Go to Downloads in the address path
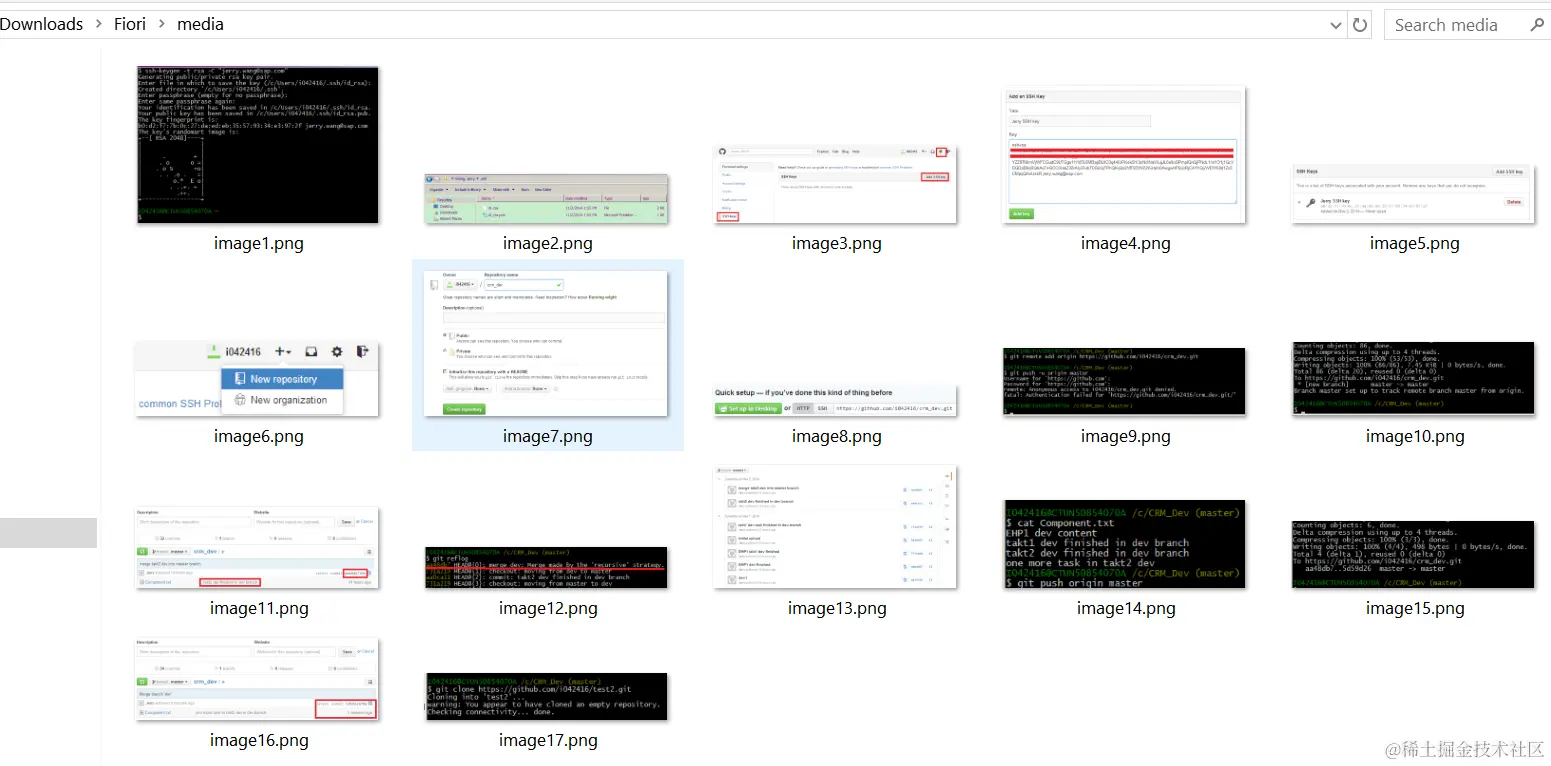 pyautogui.click(x=41, y=24)
